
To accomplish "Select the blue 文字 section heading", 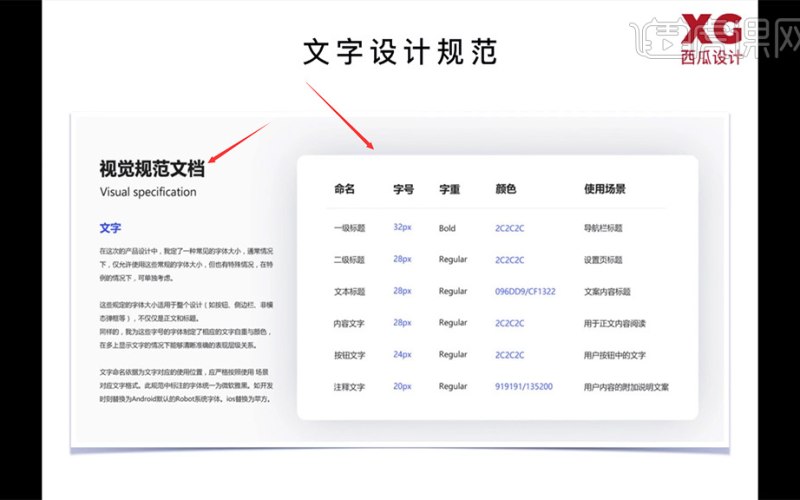I will (110, 228).
